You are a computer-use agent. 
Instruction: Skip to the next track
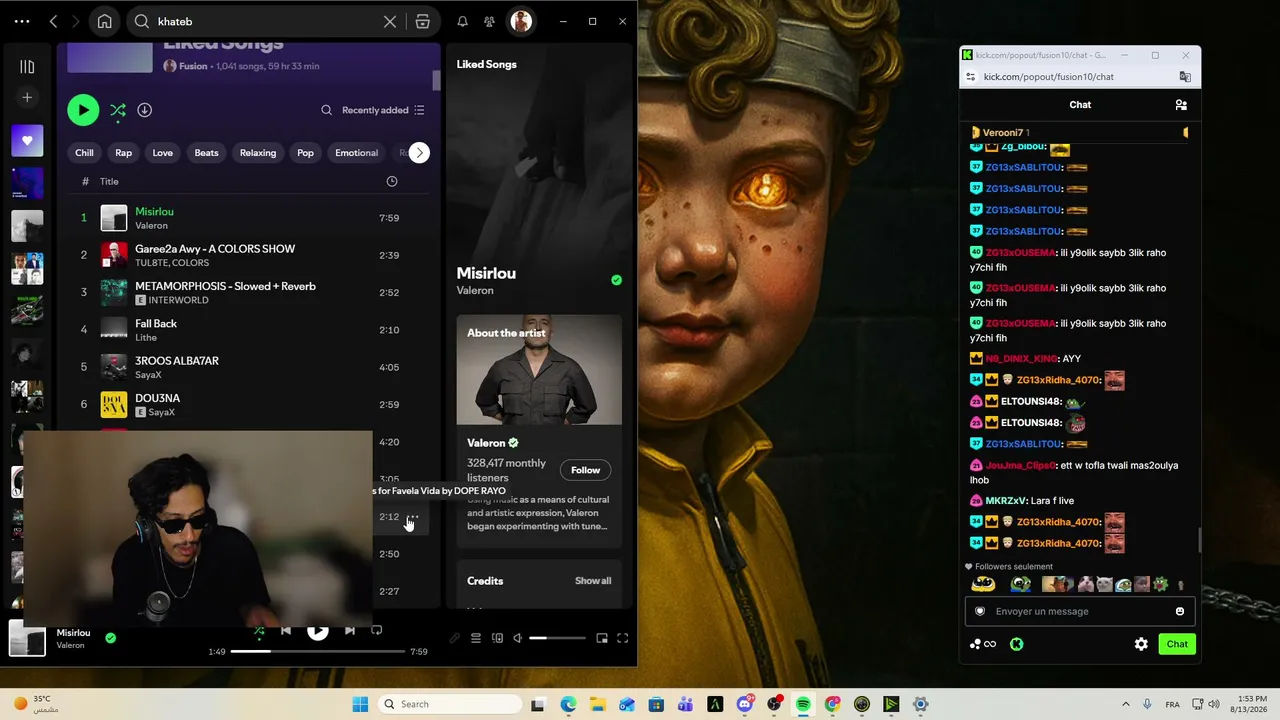click(x=349, y=630)
